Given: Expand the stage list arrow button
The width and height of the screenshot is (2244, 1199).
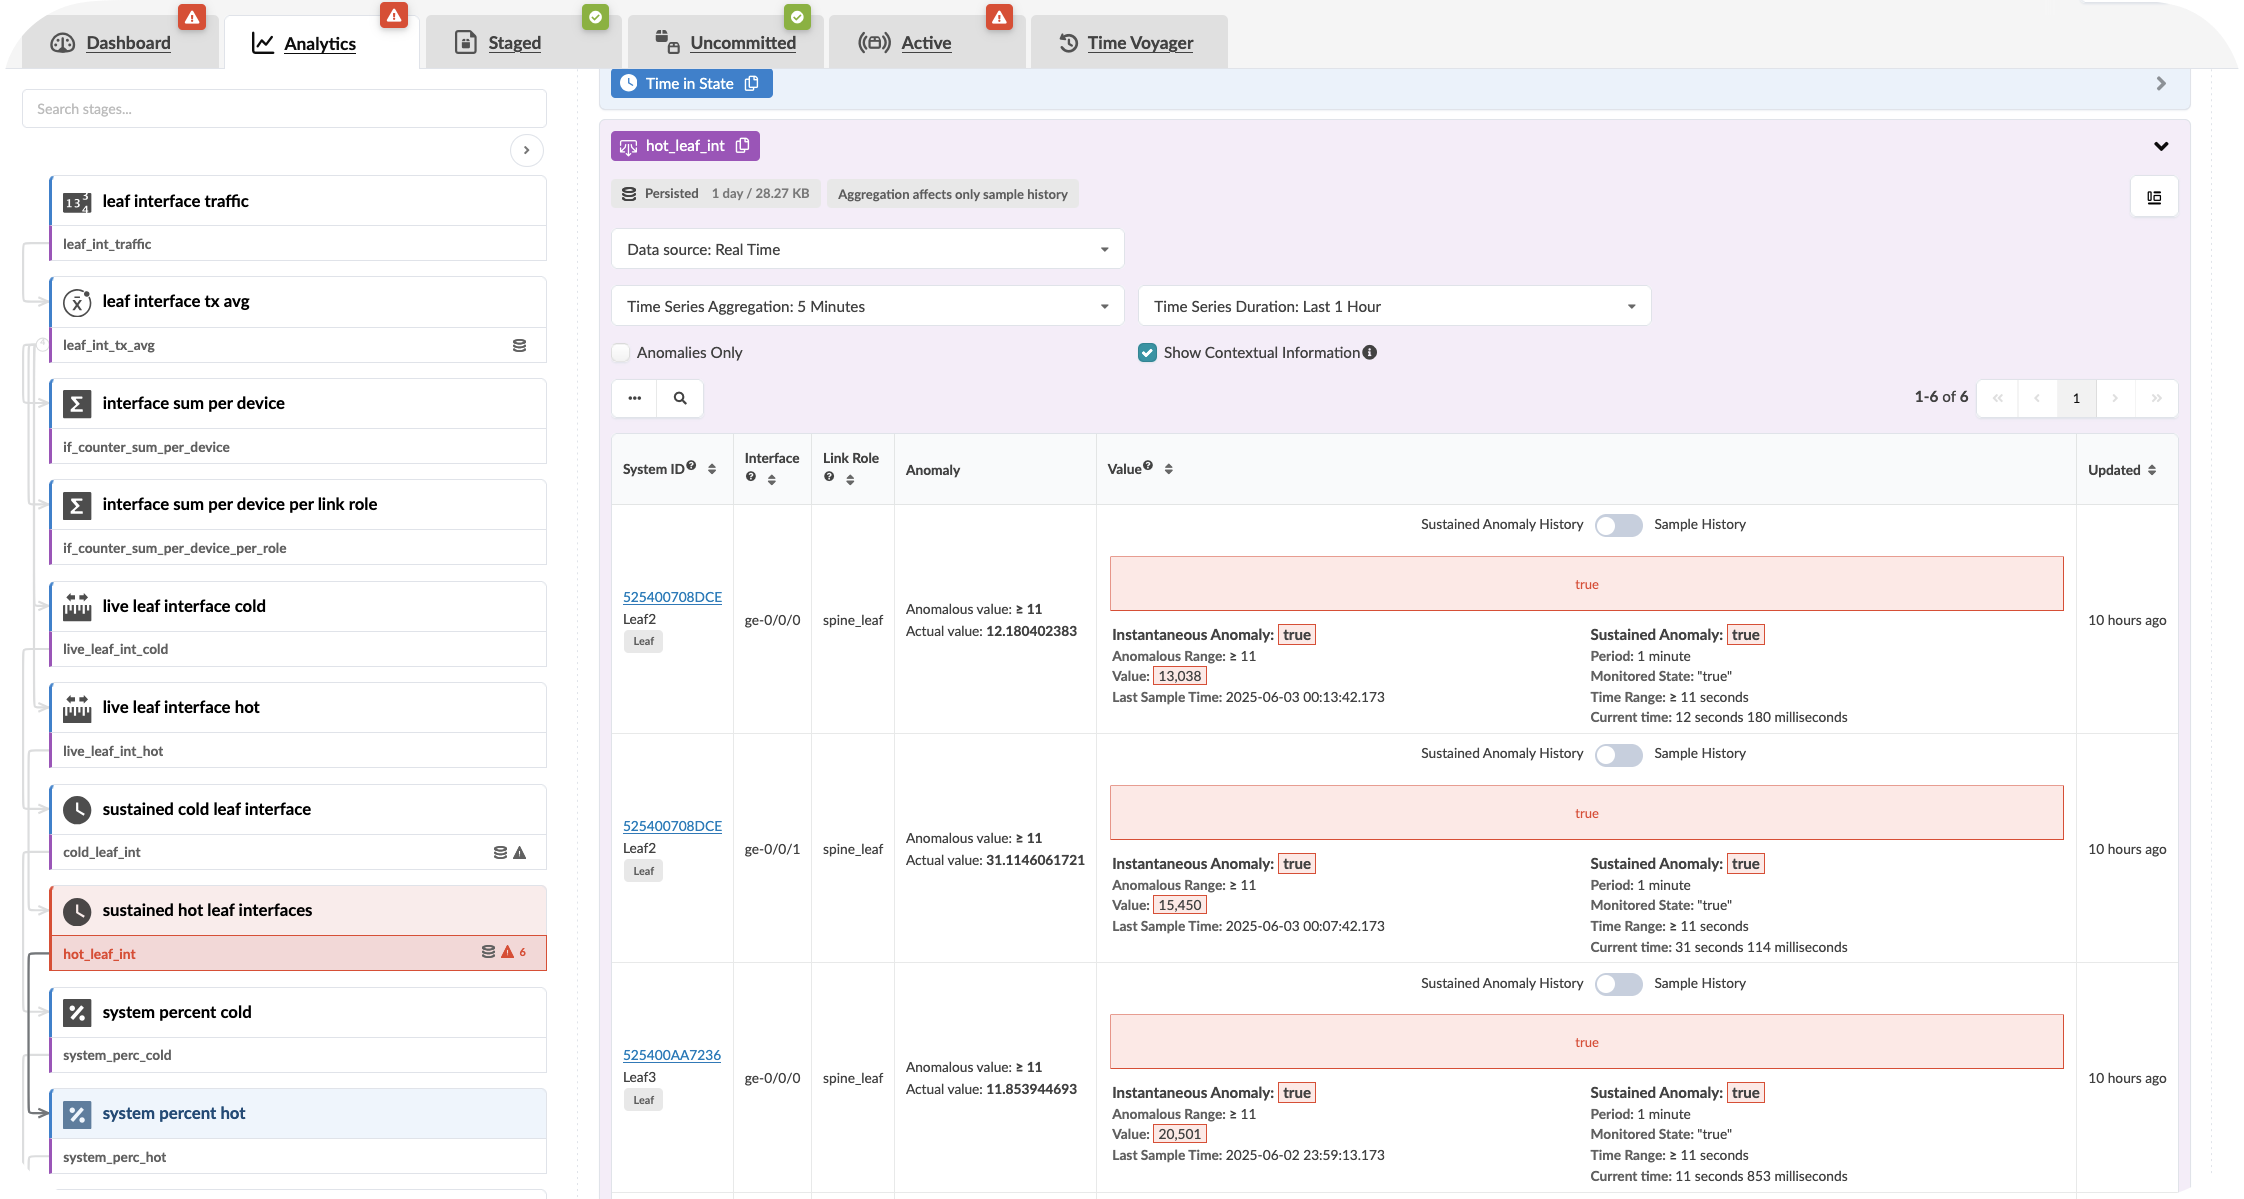Looking at the screenshot, I should [527, 150].
